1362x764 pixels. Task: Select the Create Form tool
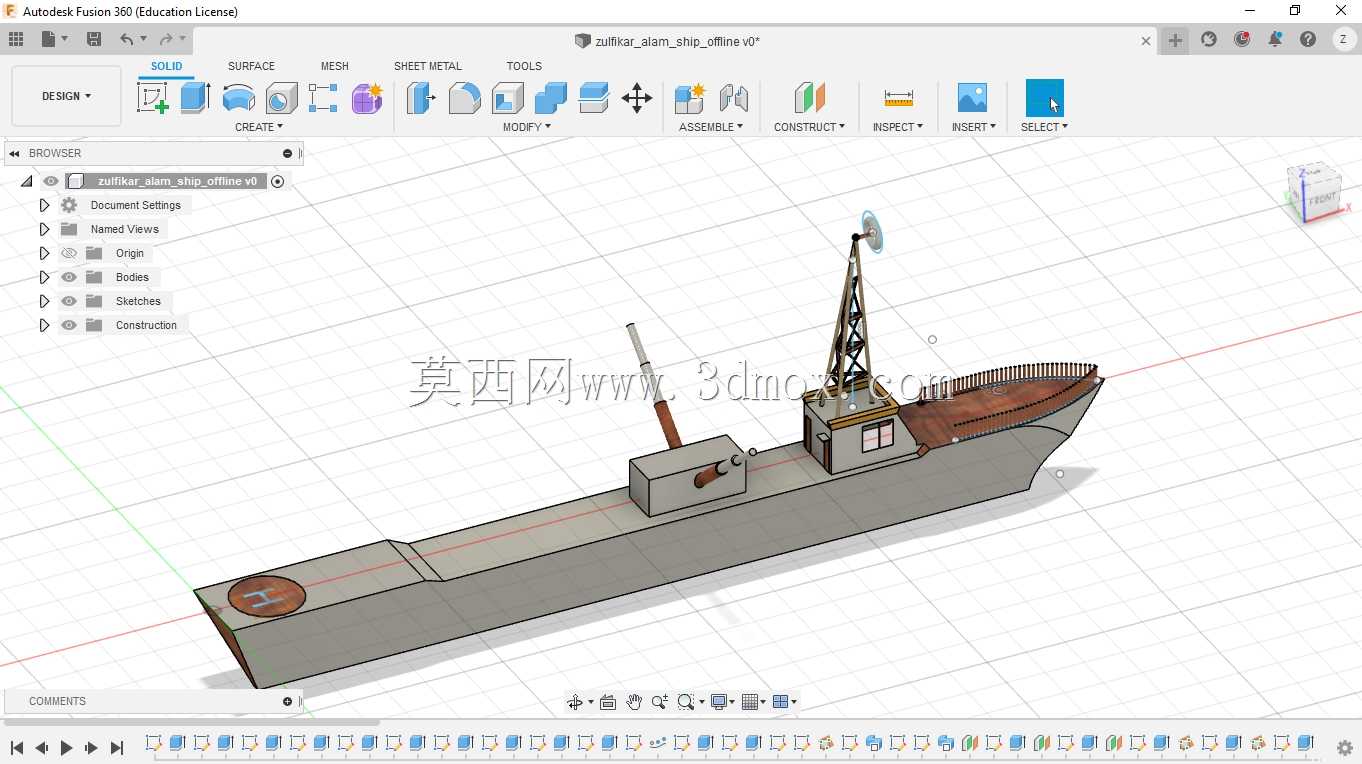[367, 98]
